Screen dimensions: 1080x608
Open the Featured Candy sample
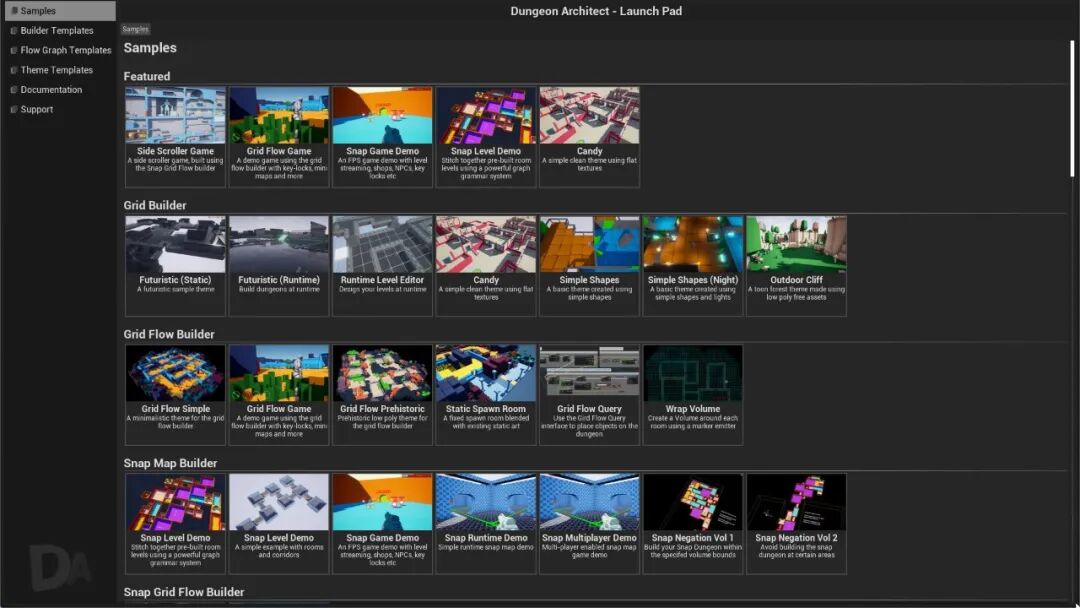point(590,136)
